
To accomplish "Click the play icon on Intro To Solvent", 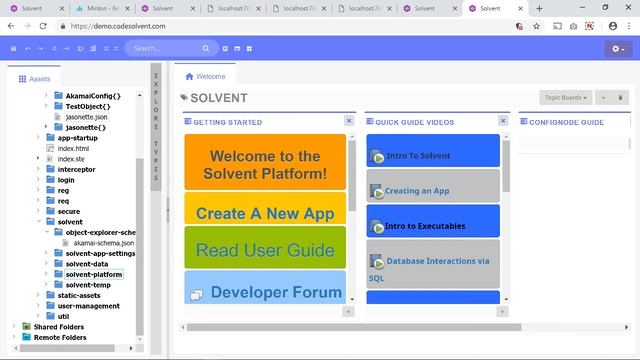I will point(377,156).
